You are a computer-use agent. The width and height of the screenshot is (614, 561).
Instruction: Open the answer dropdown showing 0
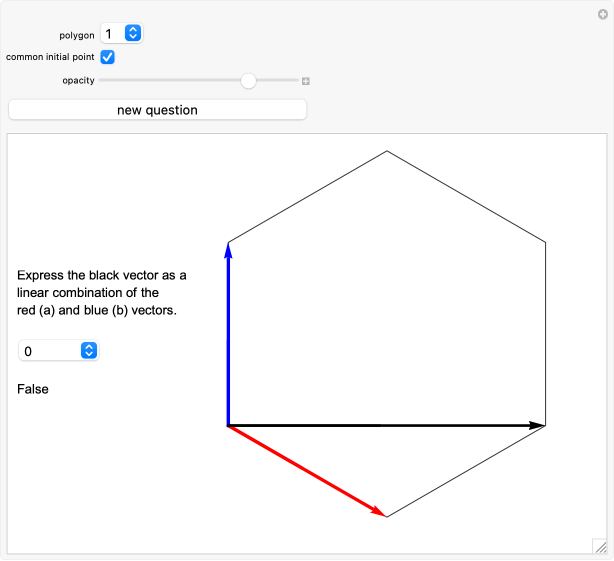pos(59,351)
